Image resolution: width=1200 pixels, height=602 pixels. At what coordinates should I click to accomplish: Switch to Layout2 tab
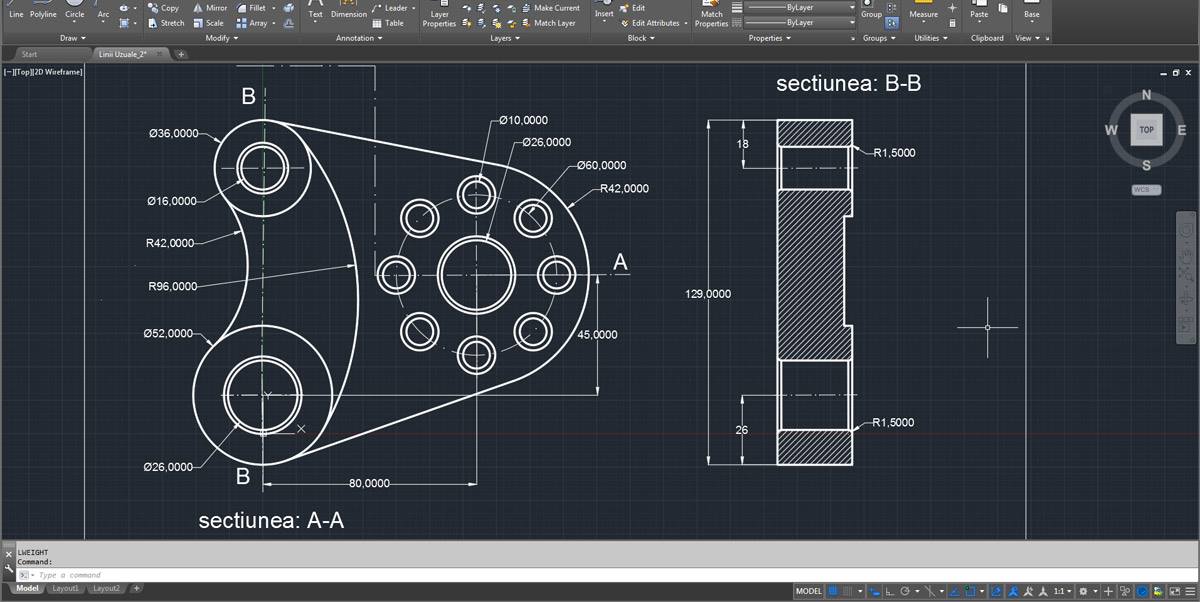(x=106, y=588)
